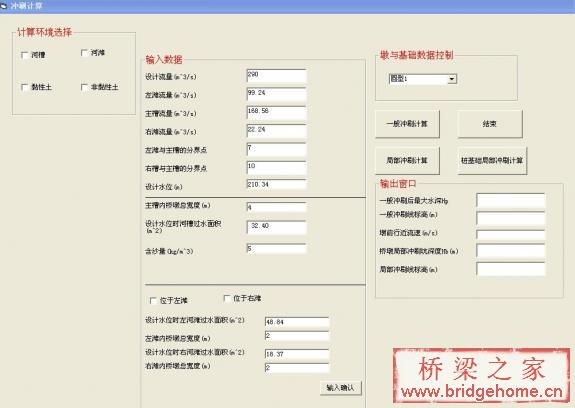
Task: Select the 设计流量 input field
Action: pos(276,76)
